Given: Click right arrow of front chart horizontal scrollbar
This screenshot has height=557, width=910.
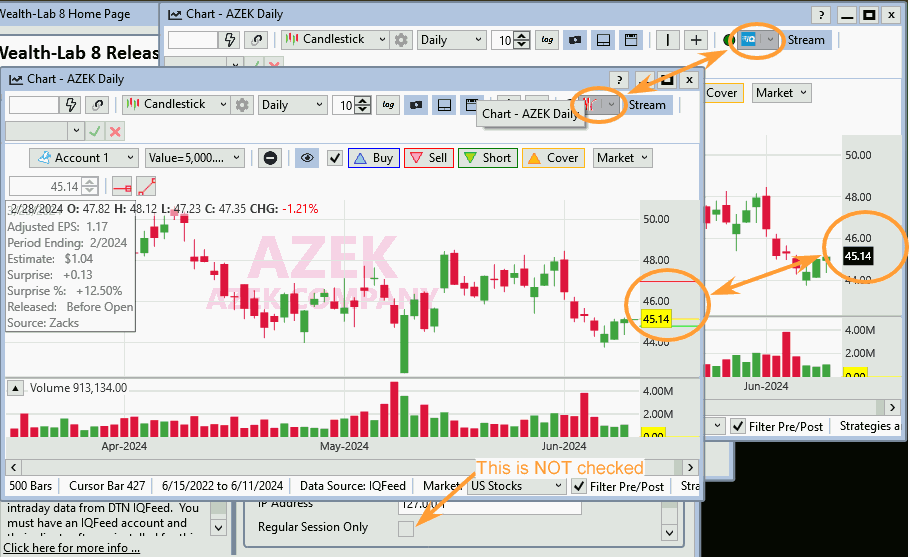Looking at the screenshot, I should [x=690, y=468].
